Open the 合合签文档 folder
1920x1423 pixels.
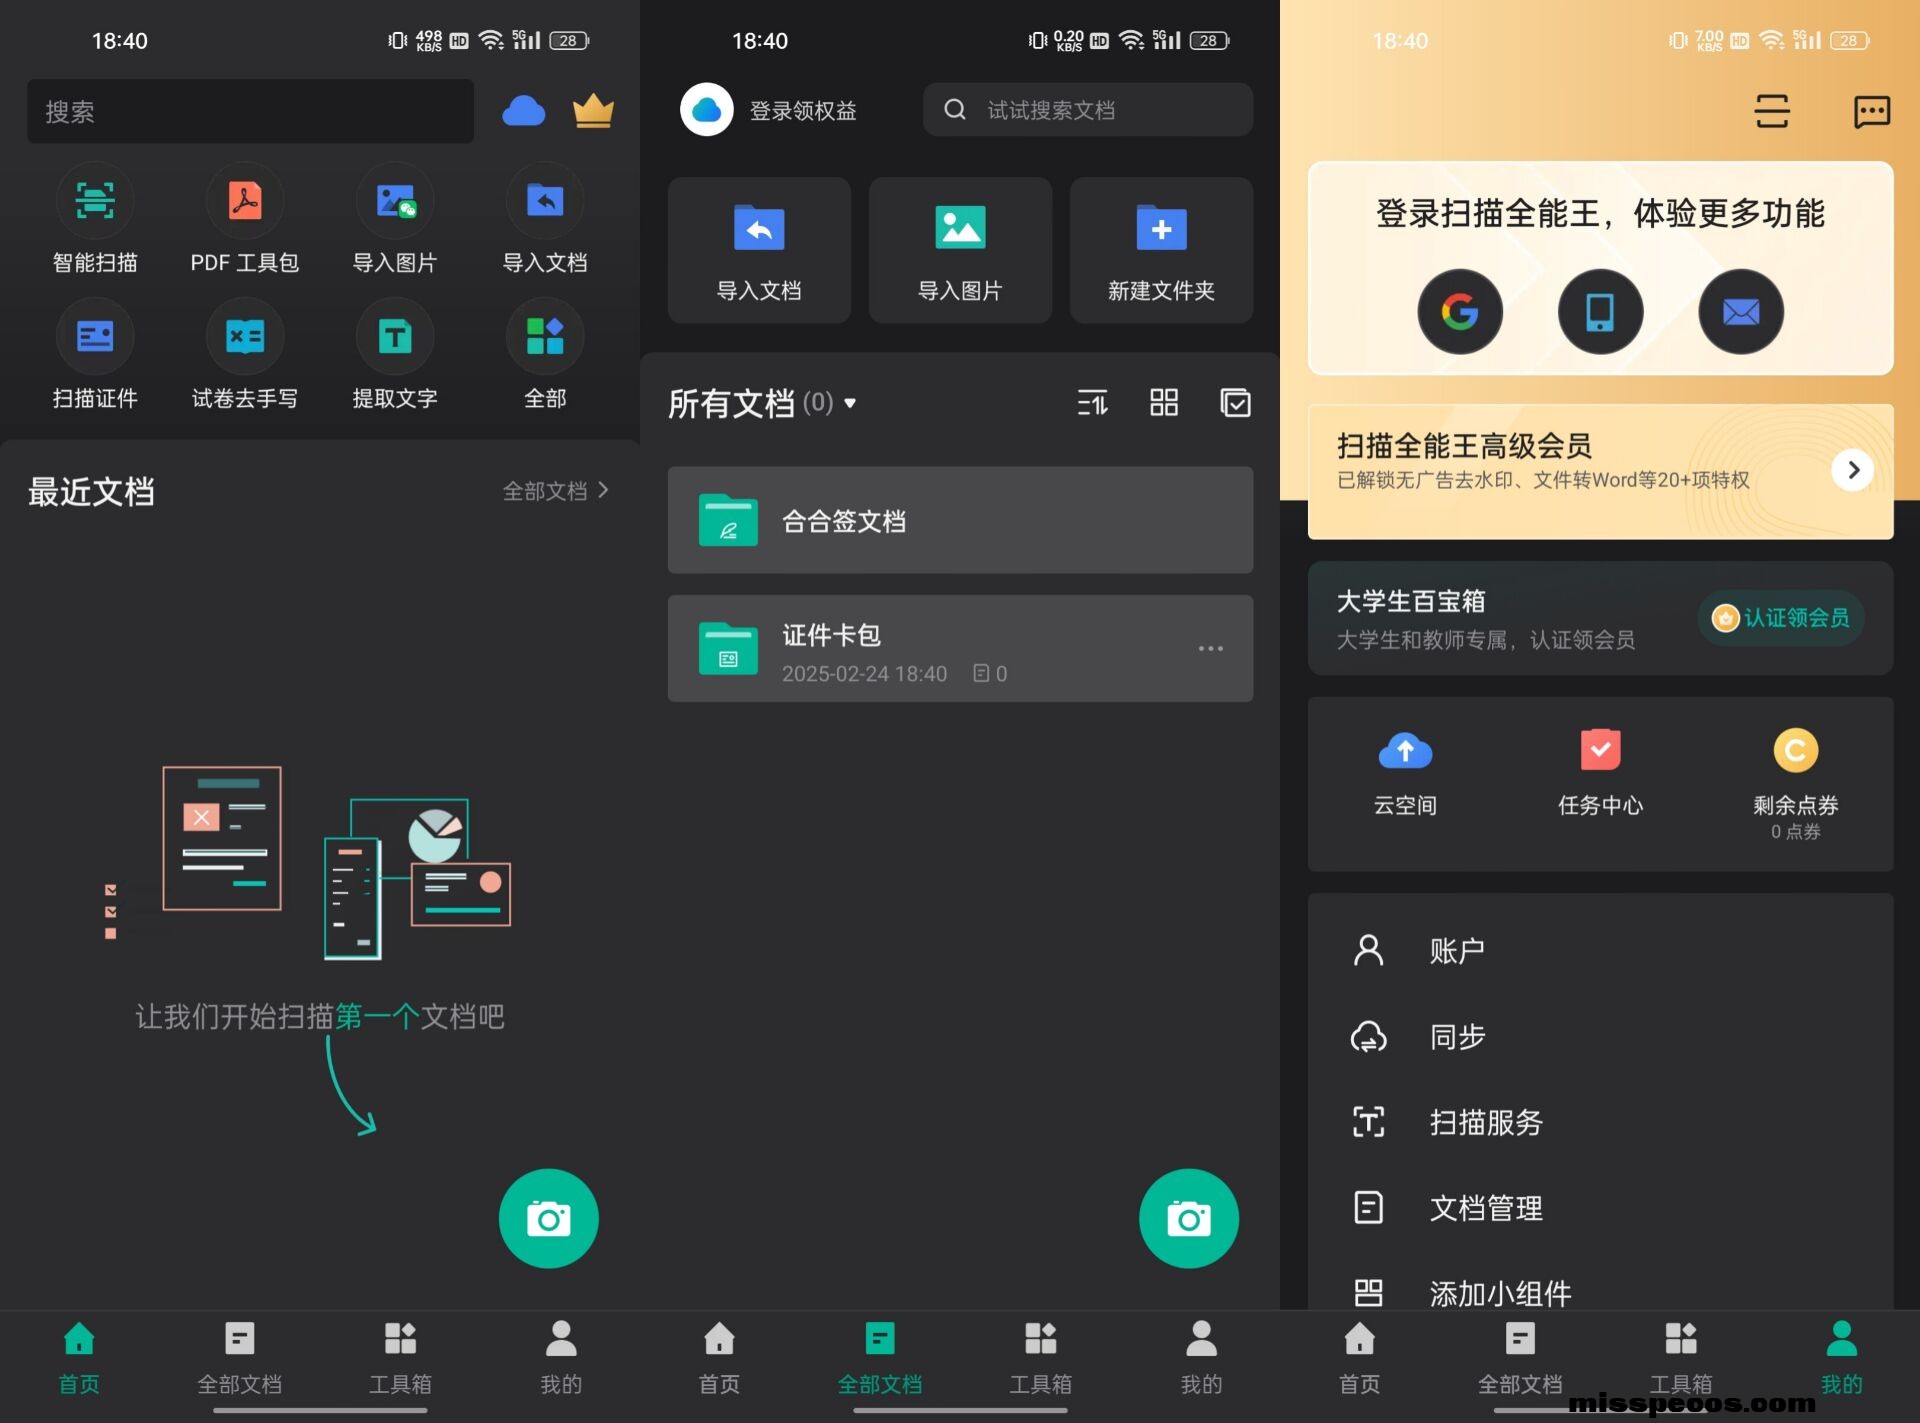960,520
